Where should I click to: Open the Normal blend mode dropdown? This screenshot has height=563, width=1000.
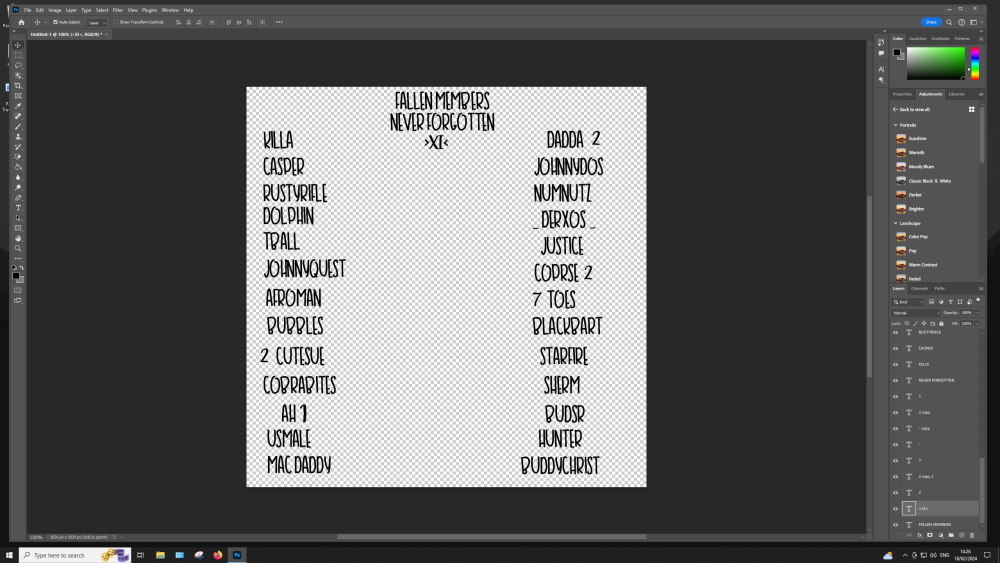(916, 313)
